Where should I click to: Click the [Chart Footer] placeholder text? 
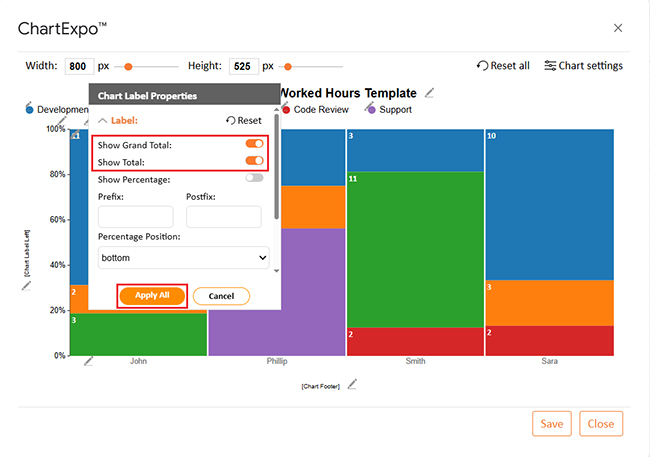[320, 387]
